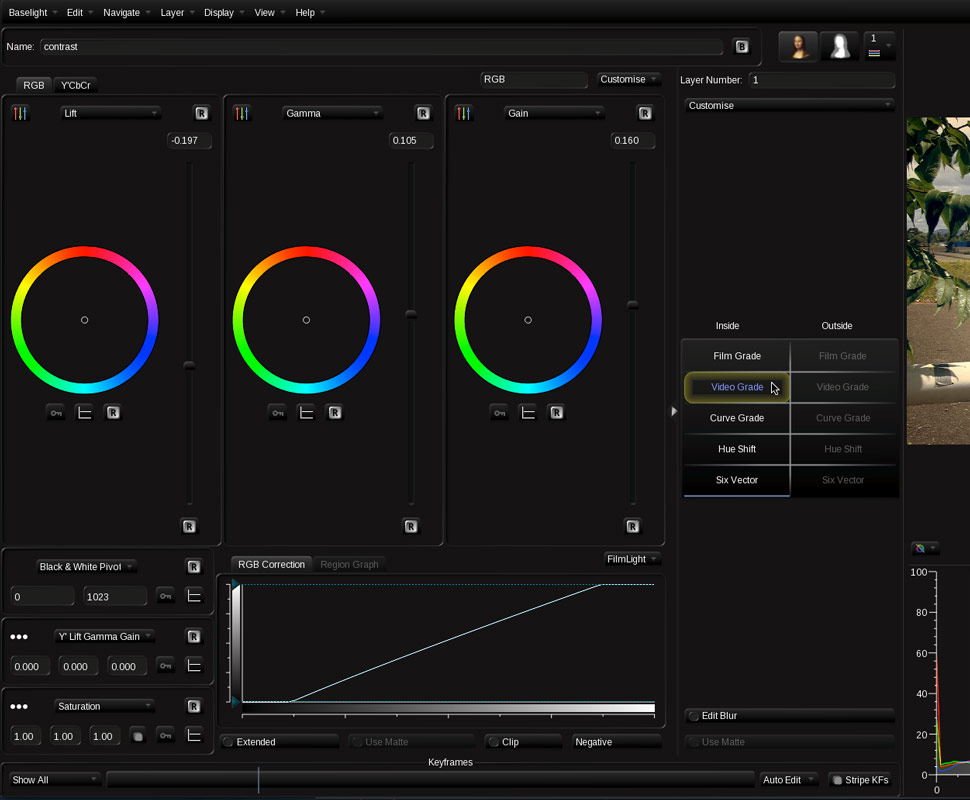This screenshot has height=800, width=970.
Task: Reset the Gamma control with R icon
Action: pyautogui.click(x=423, y=114)
